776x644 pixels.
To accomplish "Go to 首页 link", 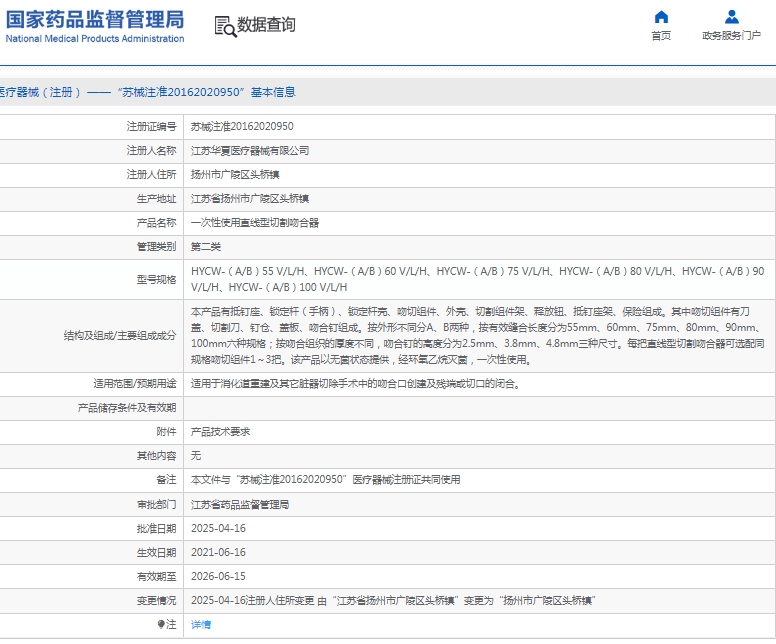I will 661,36.
